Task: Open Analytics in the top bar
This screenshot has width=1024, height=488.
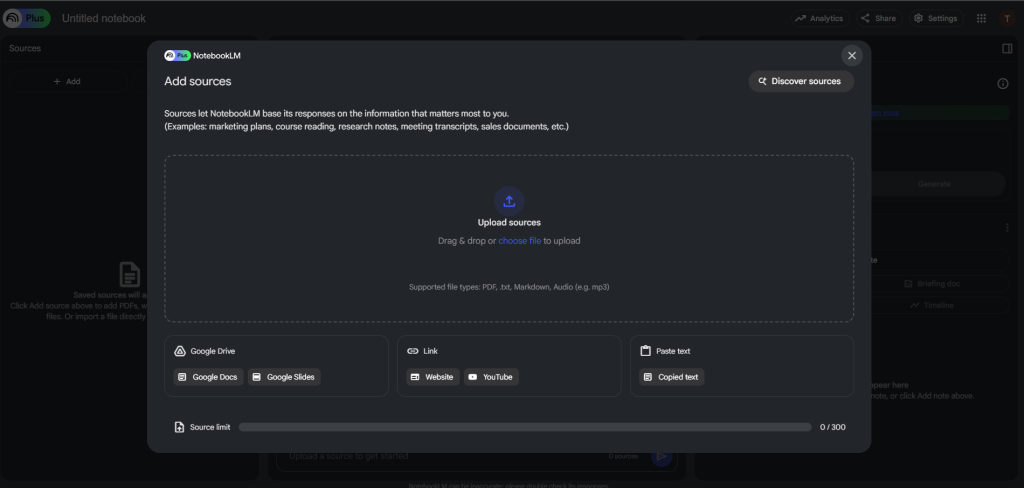Action: coord(819,18)
